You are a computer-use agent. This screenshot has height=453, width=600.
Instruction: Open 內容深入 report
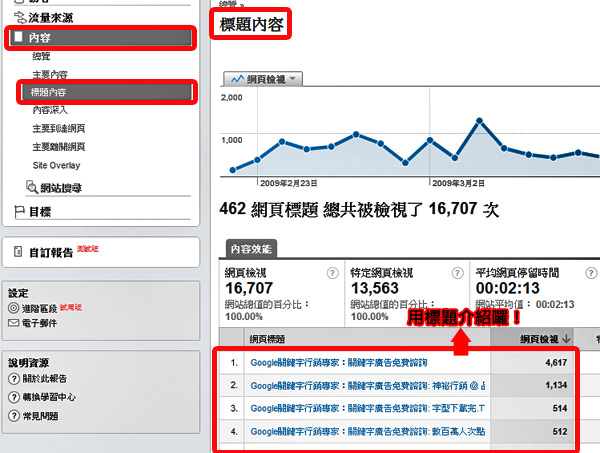(x=50, y=110)
